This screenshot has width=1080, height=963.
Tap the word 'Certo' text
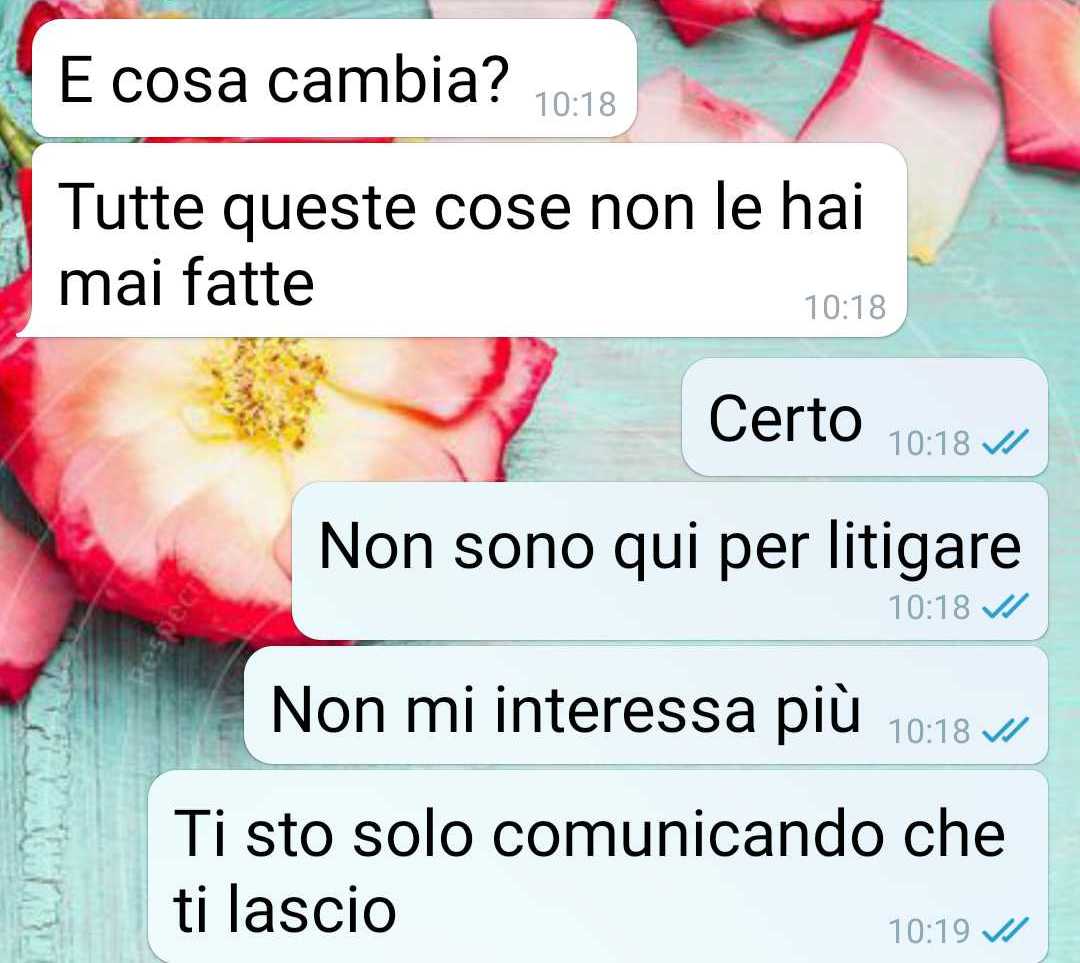click(x=785, y=419)
